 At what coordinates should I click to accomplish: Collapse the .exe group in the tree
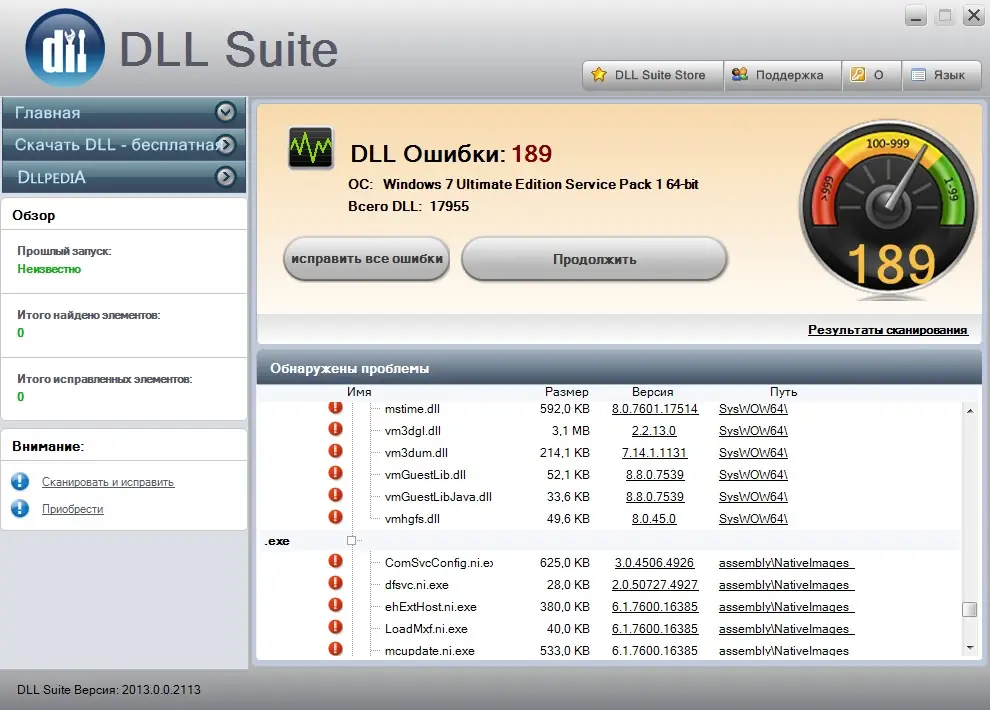click(x=352, y=540)
